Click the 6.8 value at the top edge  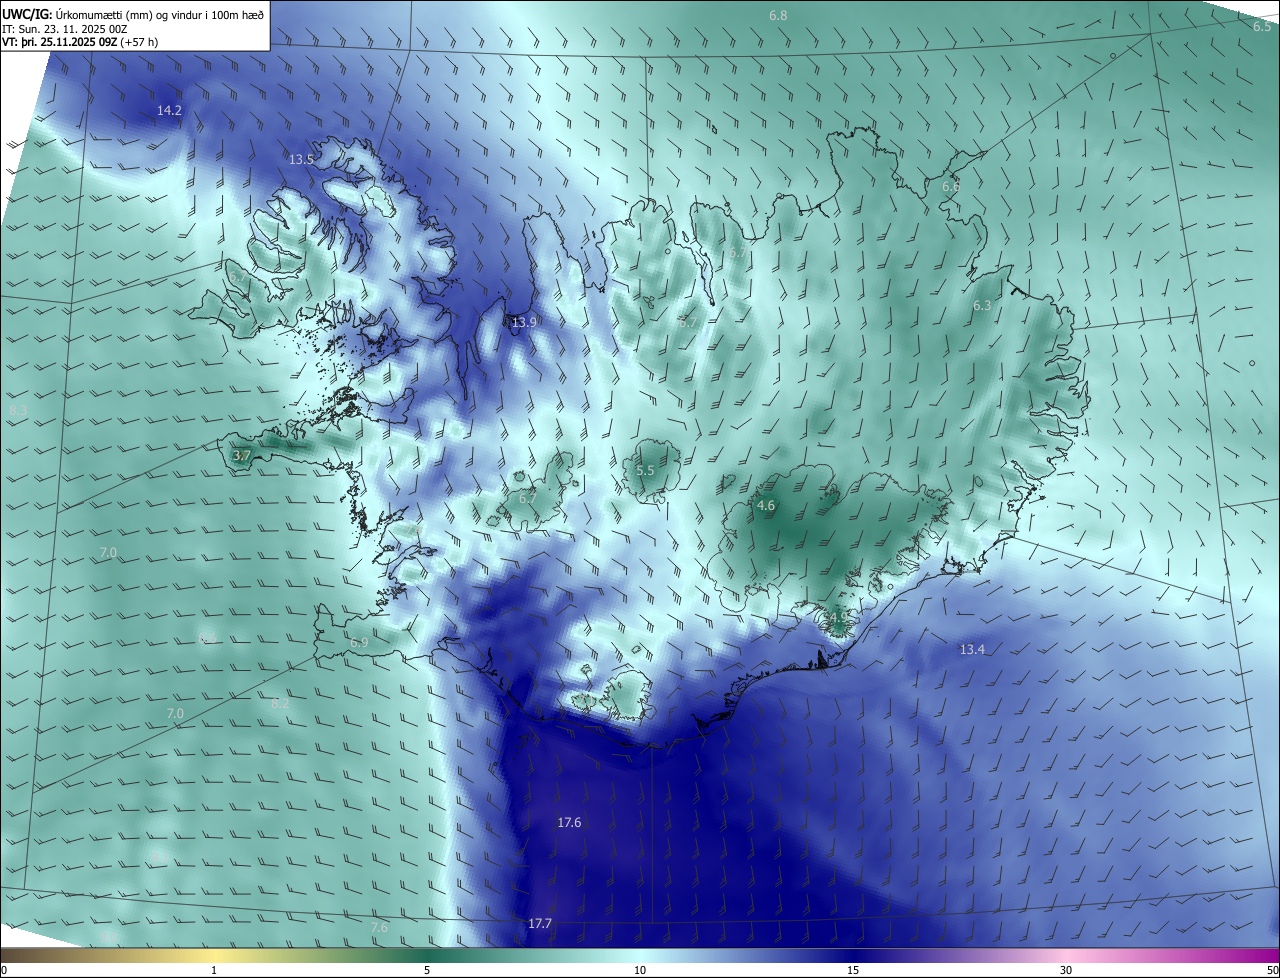(778, 16)
